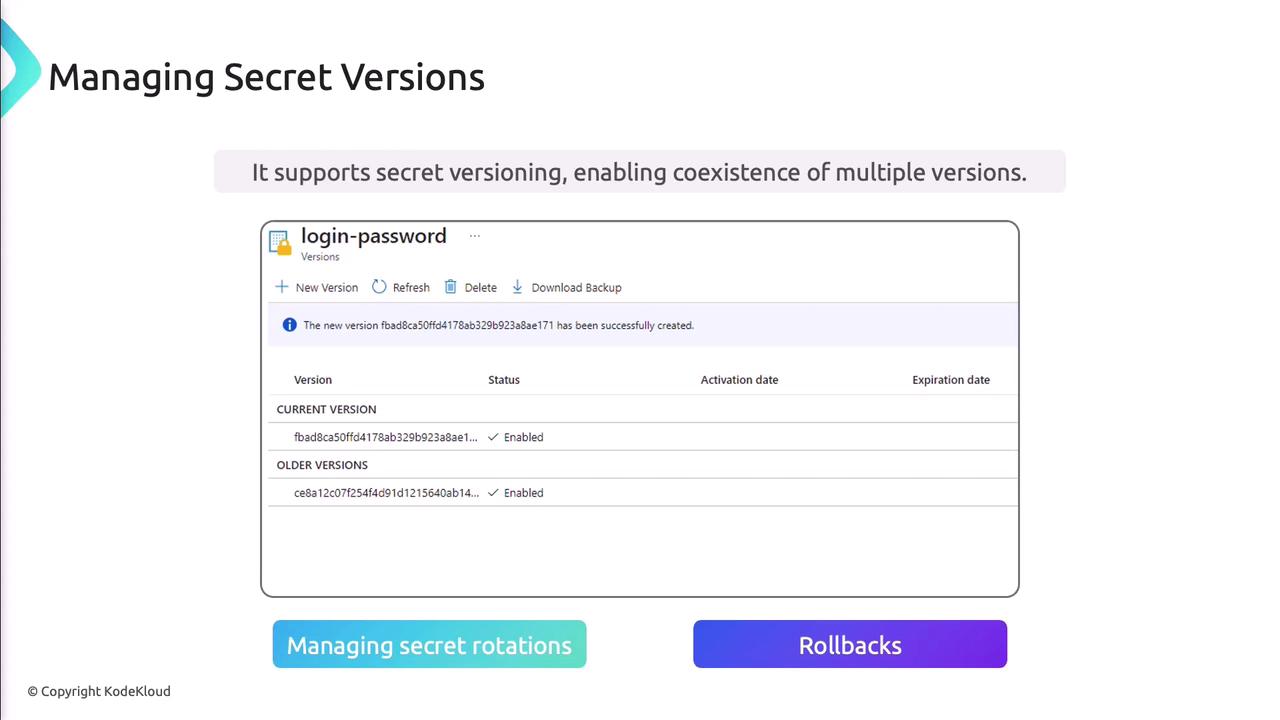Click the login-password secret lock icon
Viewport: 1280px width, 720px height.
(280, 243)
